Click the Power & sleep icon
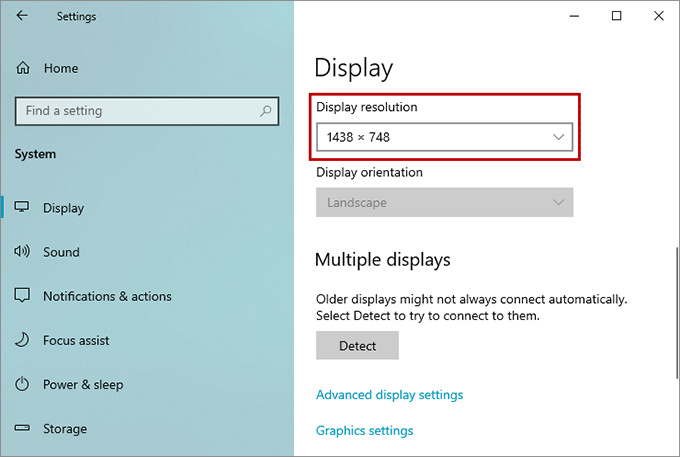 point(22,384)
